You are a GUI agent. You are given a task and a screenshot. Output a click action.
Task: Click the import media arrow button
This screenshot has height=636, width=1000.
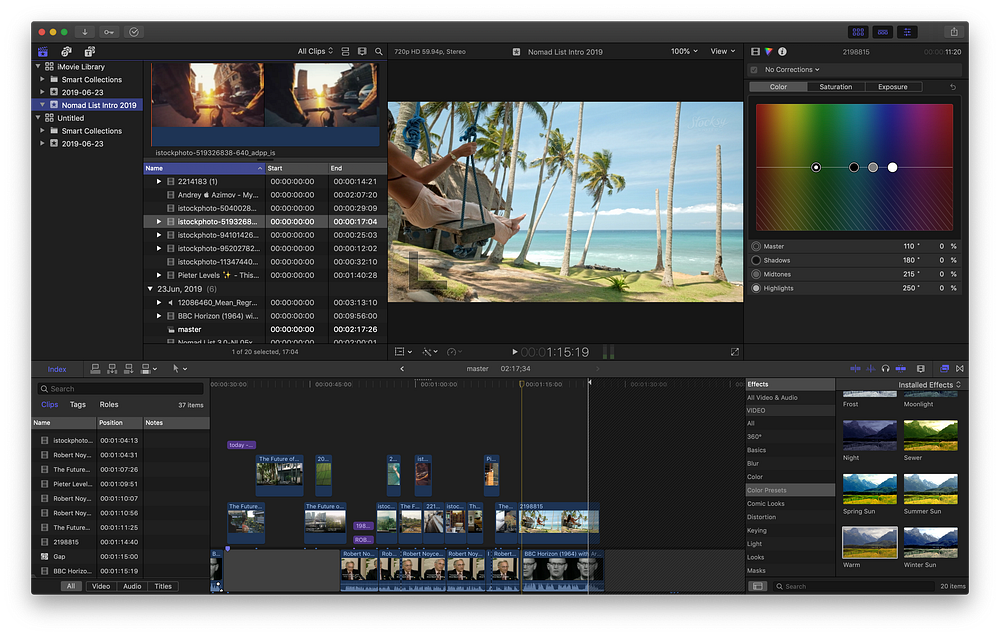[83, 32]
